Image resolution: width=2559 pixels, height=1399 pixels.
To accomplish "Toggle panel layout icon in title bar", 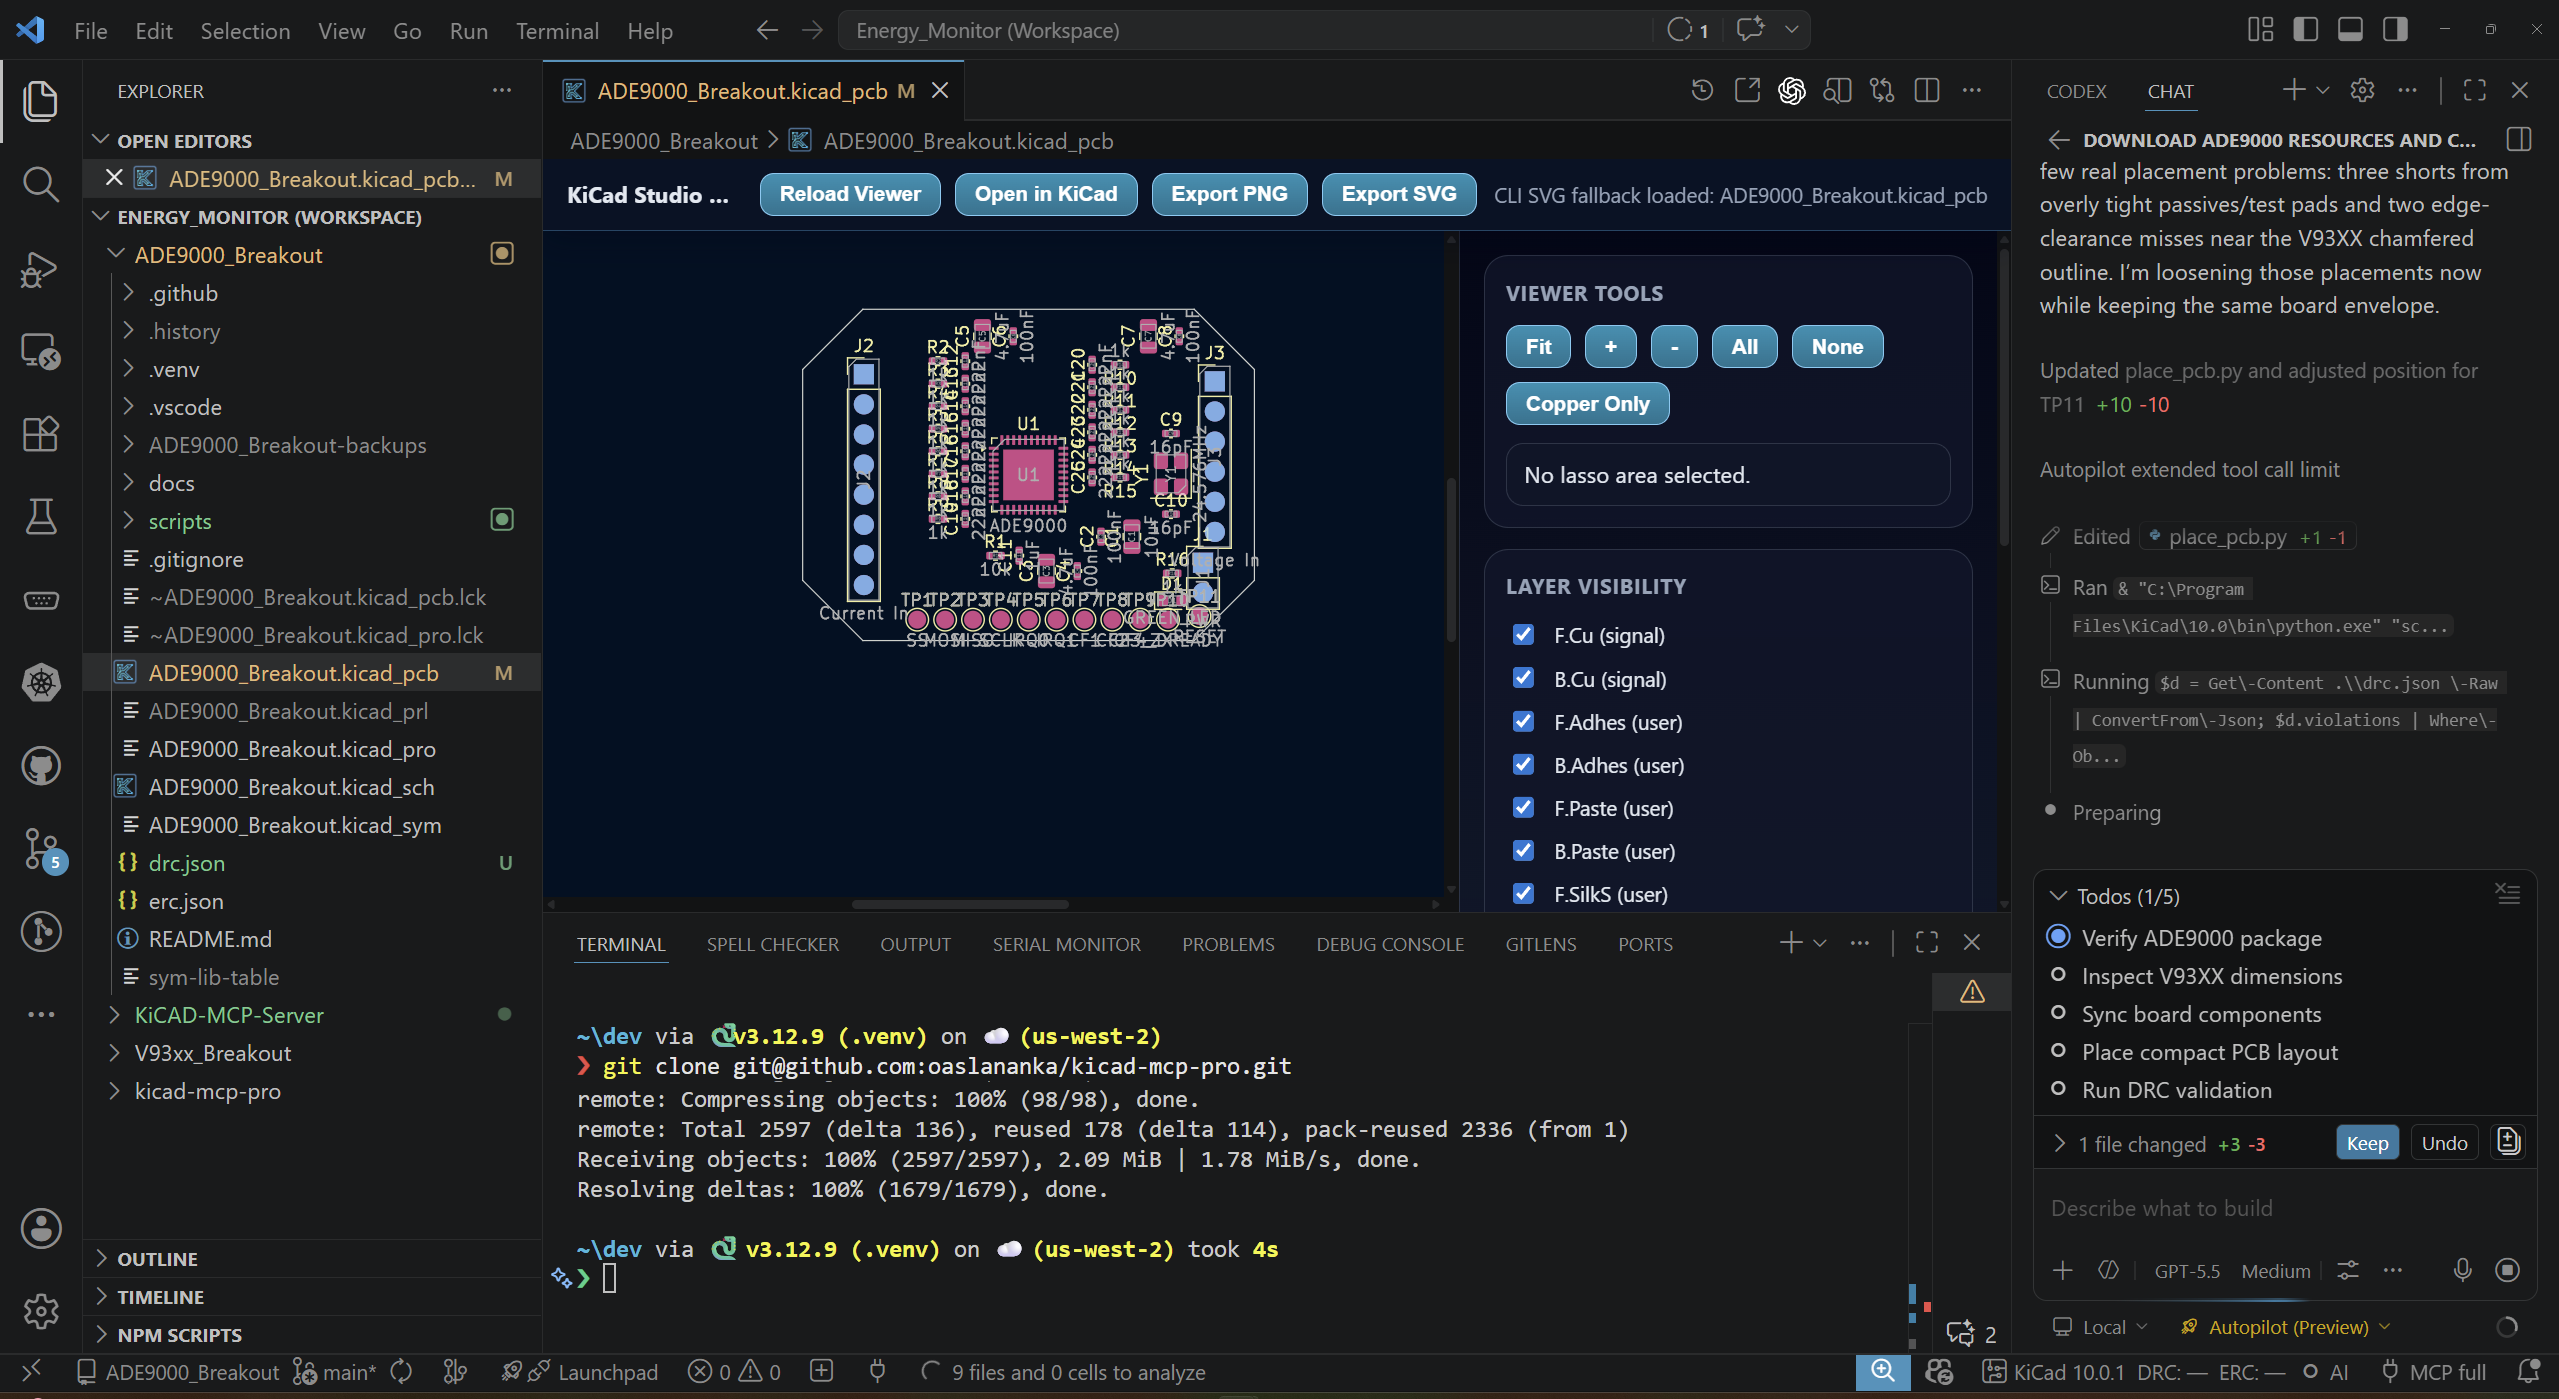I will (2350, 30).
